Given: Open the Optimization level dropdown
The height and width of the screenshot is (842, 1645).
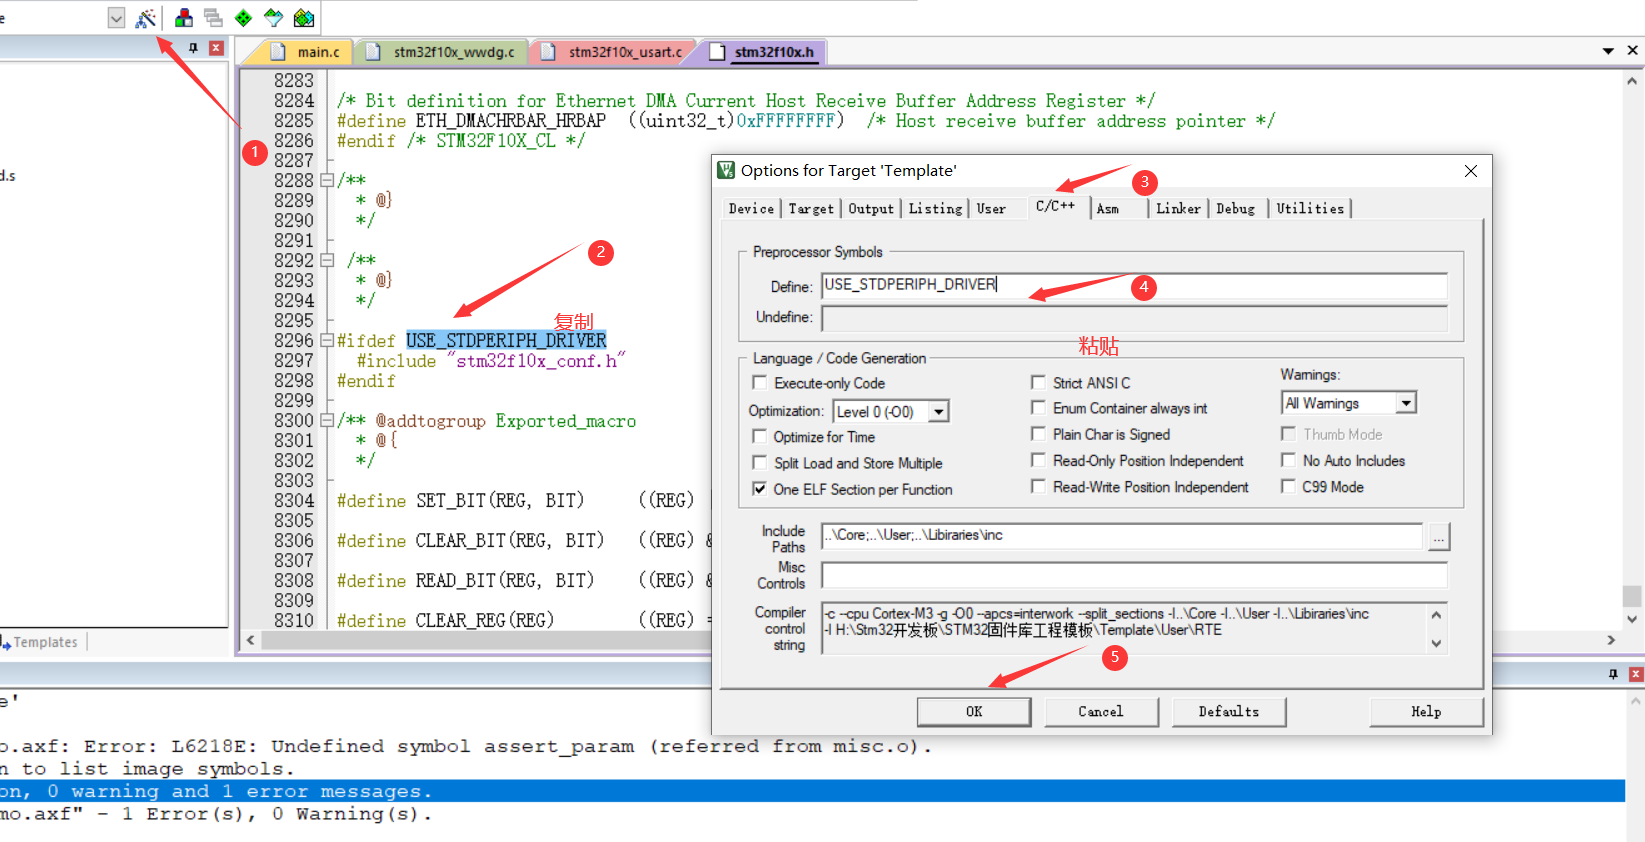Looking at the screenshot, I should point(938,411).
